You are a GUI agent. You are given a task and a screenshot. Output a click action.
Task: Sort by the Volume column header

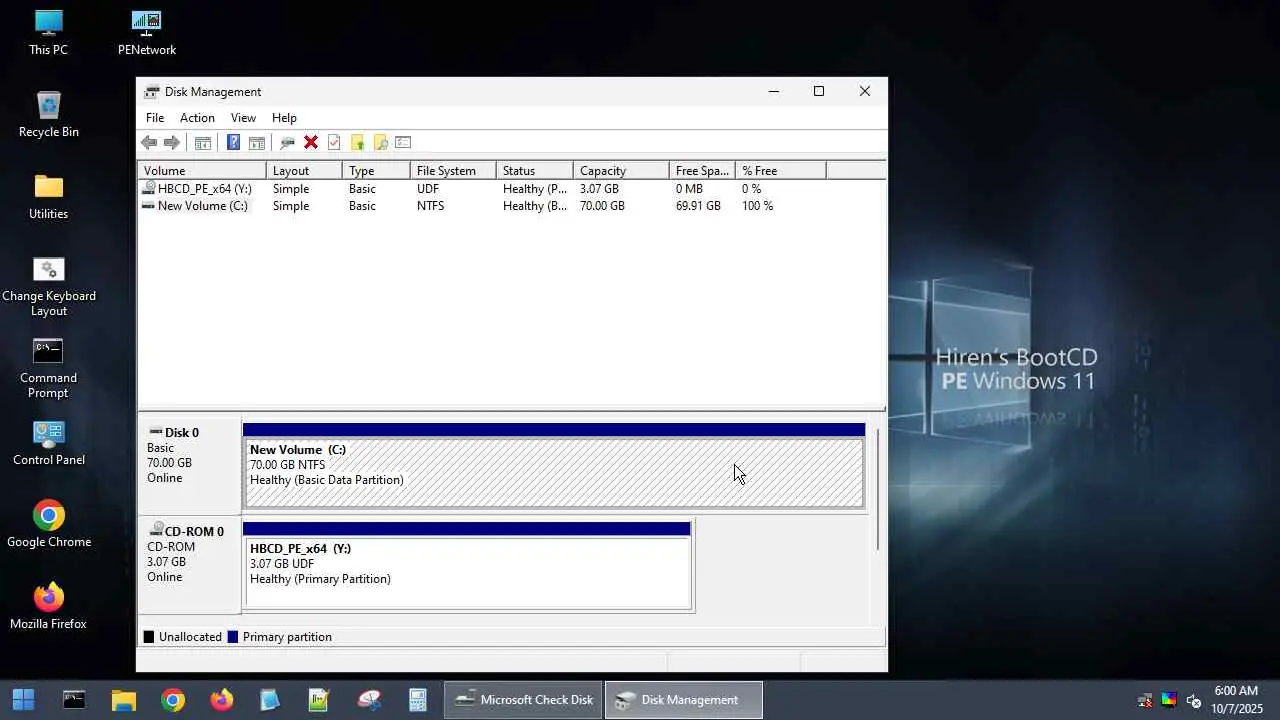202,171
